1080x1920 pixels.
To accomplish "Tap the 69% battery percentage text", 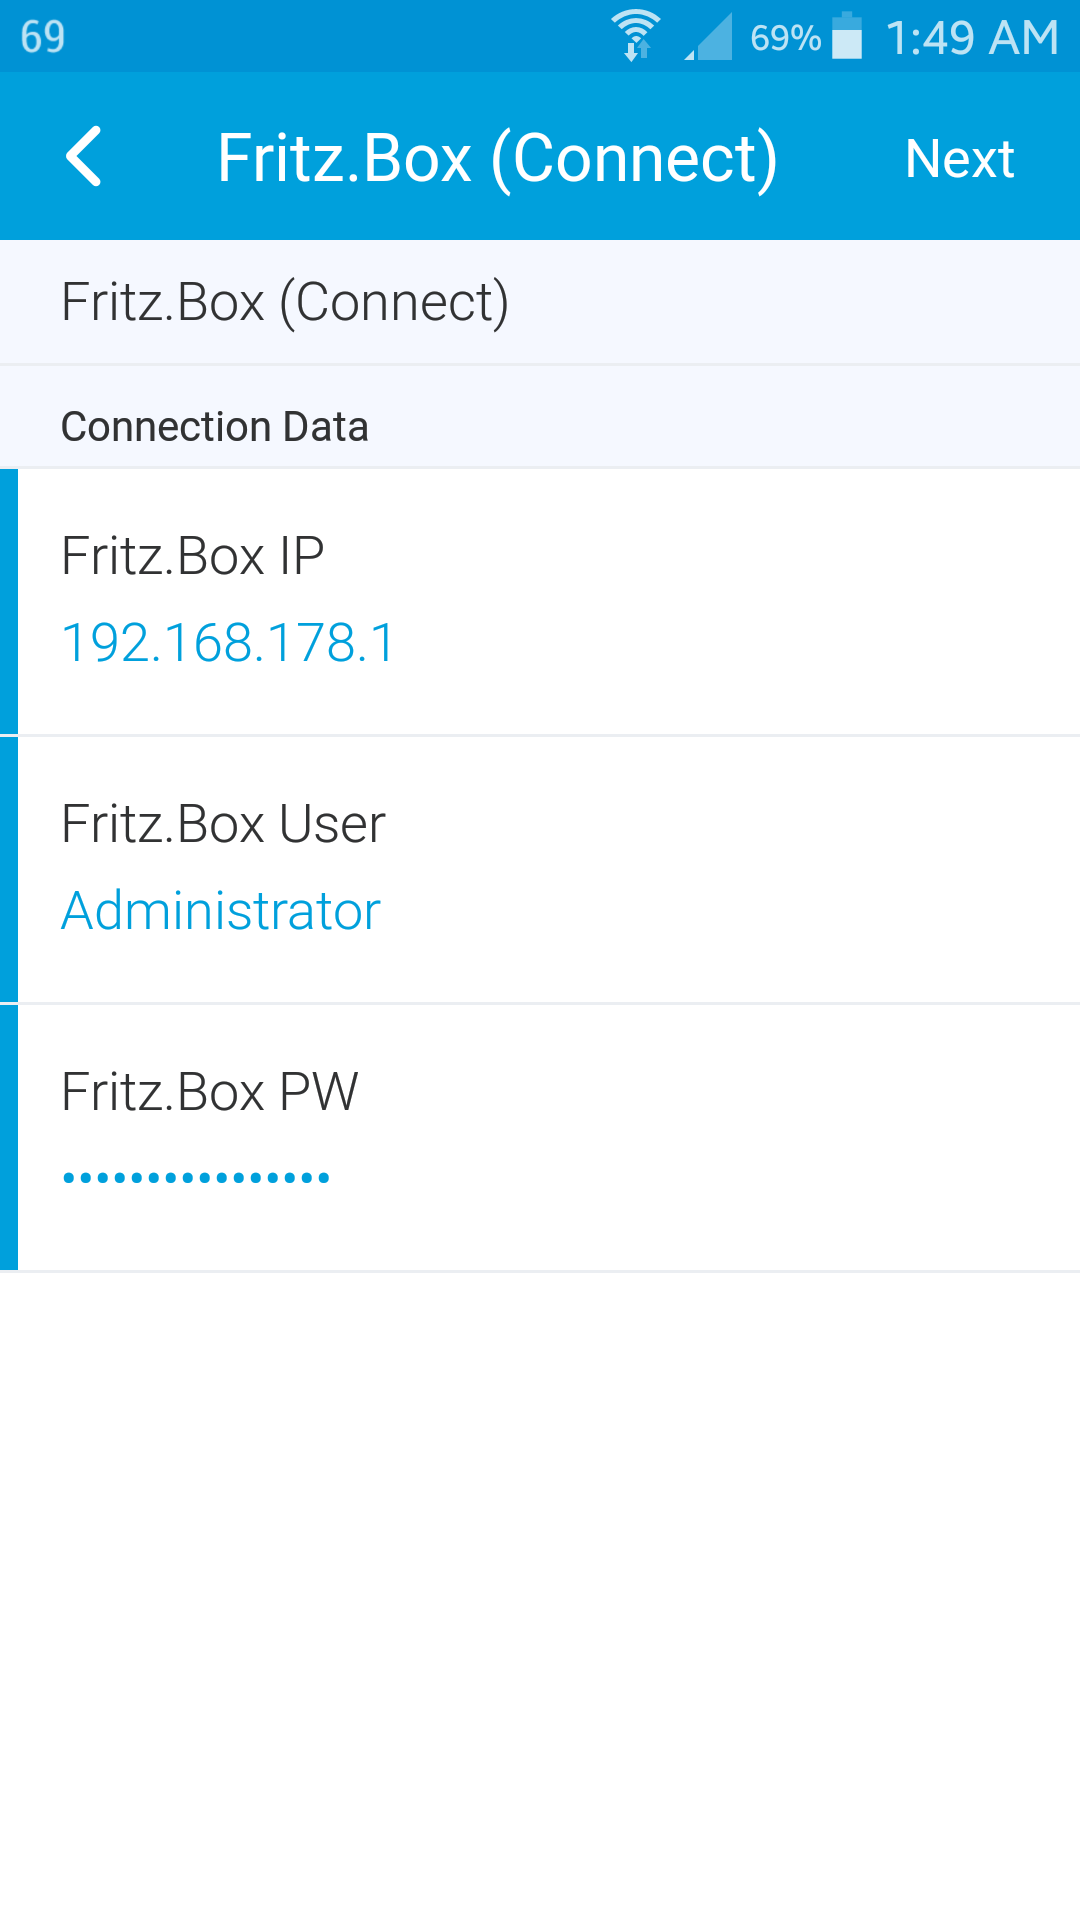I will point(785,38).
